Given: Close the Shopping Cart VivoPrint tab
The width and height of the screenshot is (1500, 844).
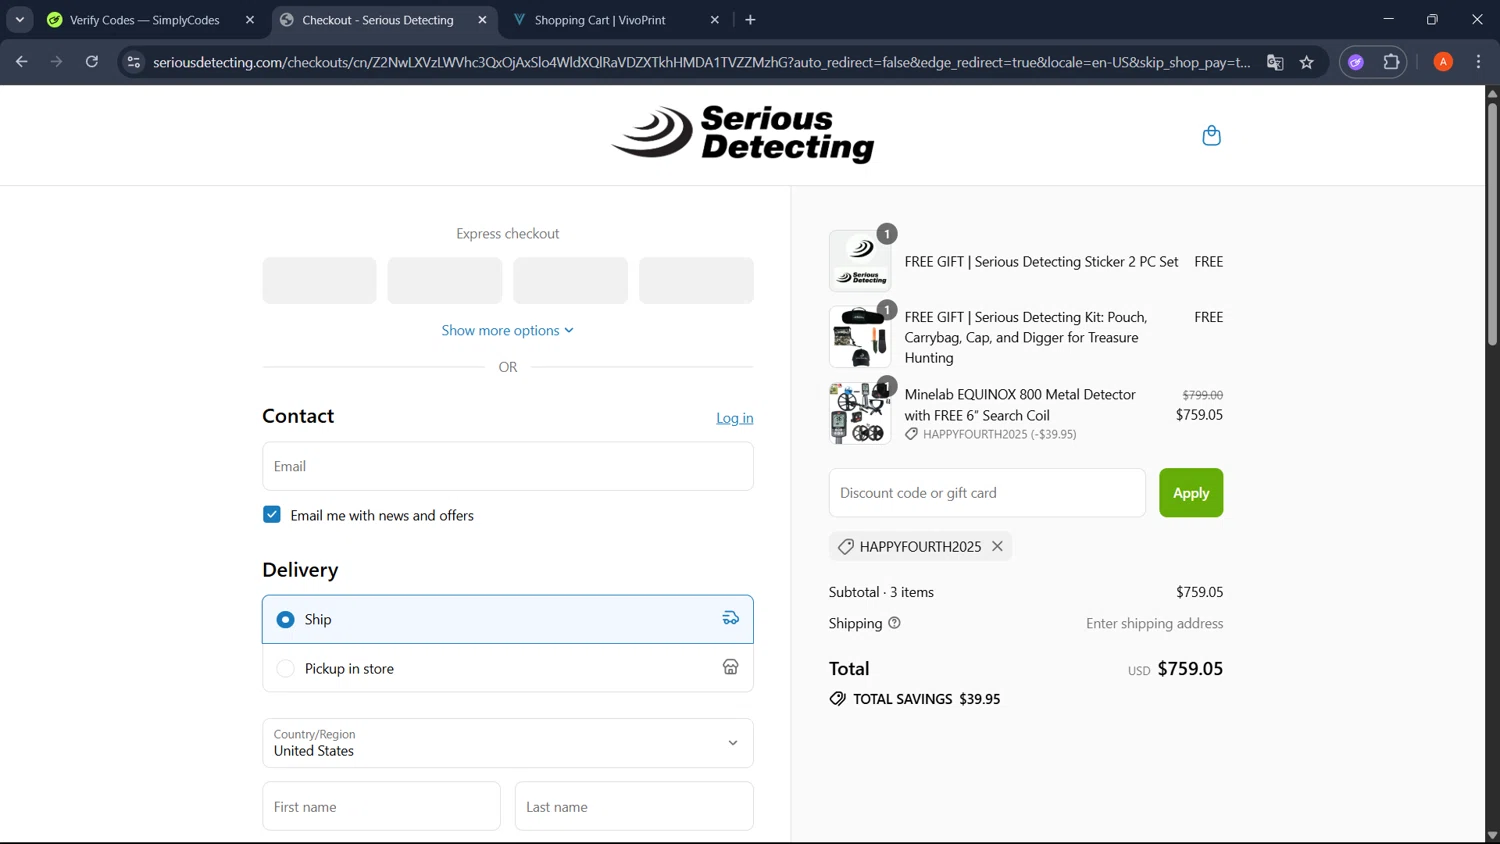Looking at the screenshot, I should coord(714,20).
